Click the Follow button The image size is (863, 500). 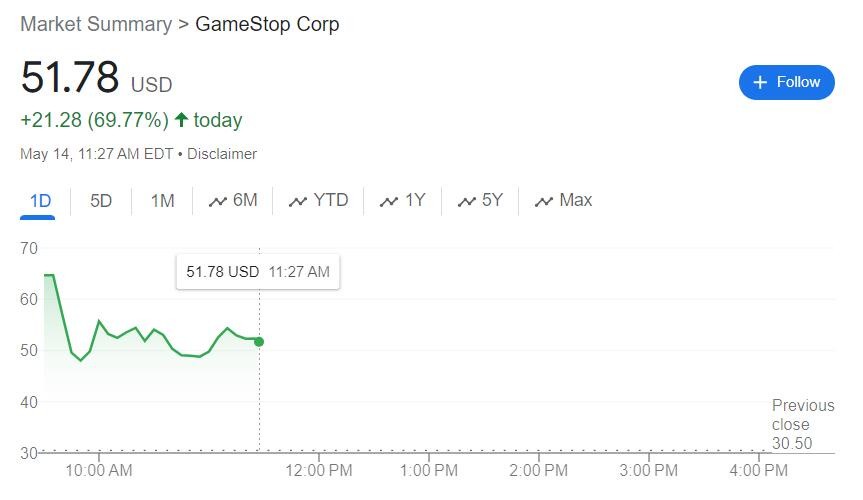click(786, 82)
